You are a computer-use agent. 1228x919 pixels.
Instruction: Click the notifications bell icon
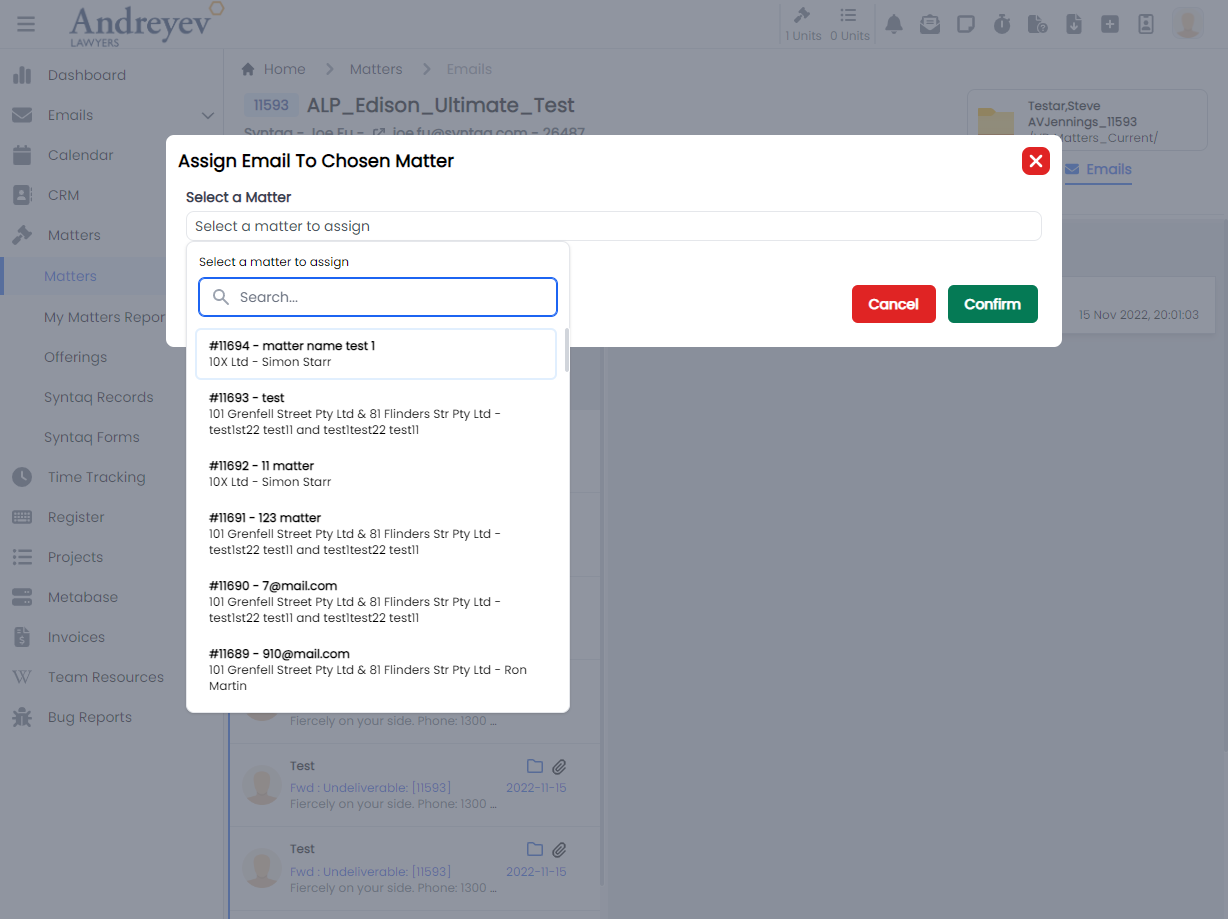(894, 24)
